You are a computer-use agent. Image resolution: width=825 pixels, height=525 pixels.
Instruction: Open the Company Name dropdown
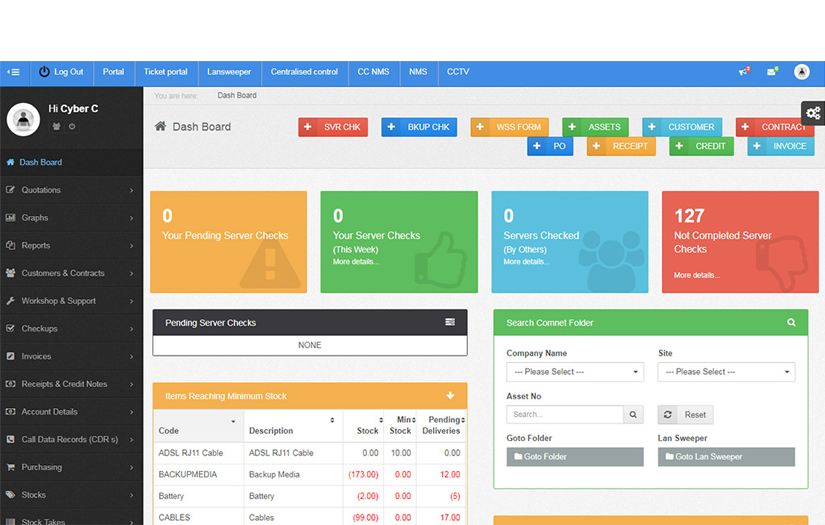point(575,372)
